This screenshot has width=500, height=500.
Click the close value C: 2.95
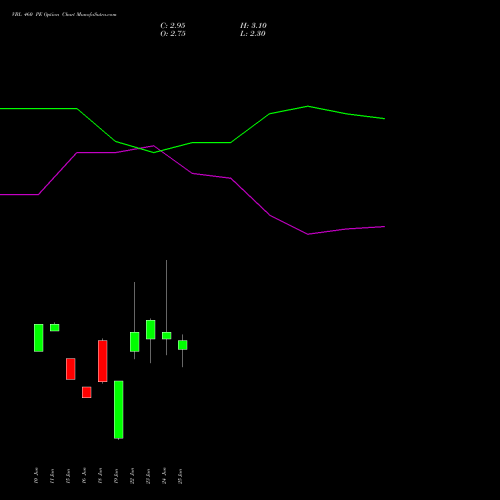[173, 26]
